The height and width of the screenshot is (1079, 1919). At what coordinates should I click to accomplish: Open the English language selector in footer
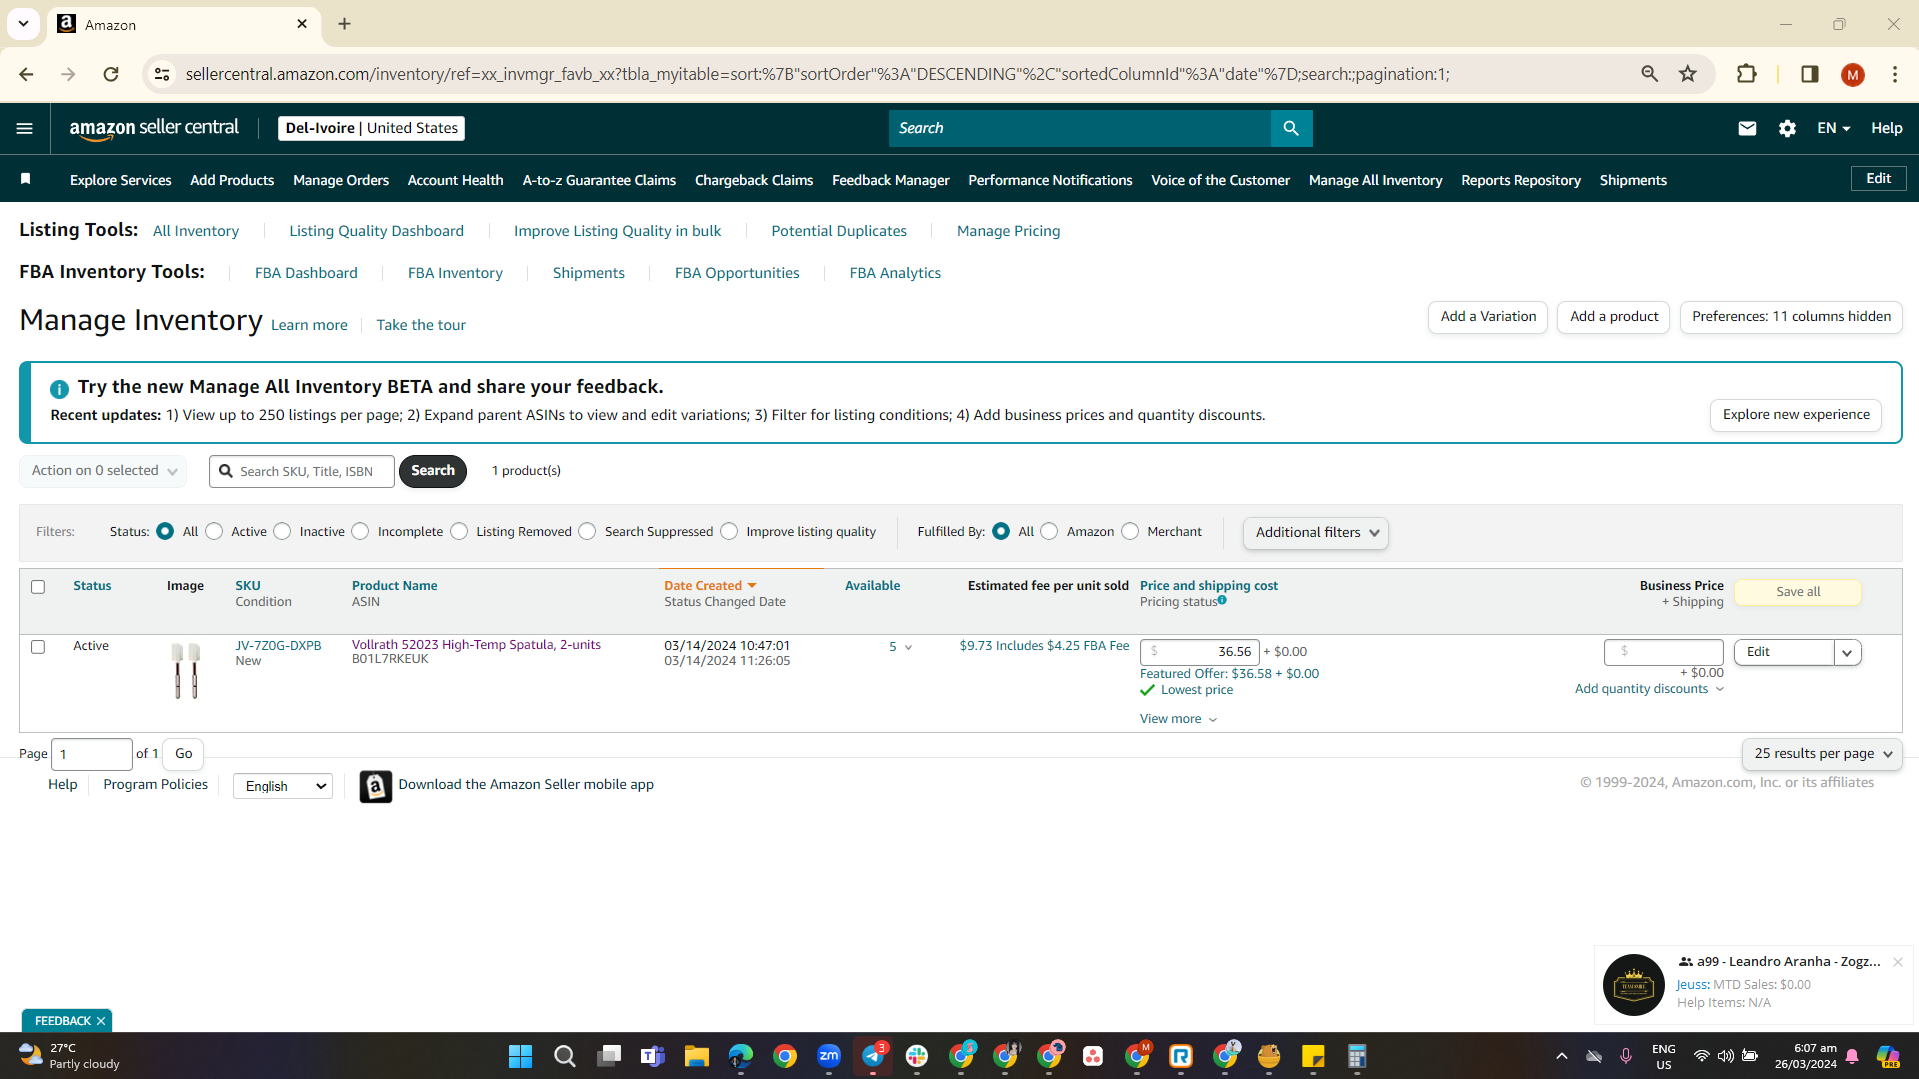tap(283, 786)
